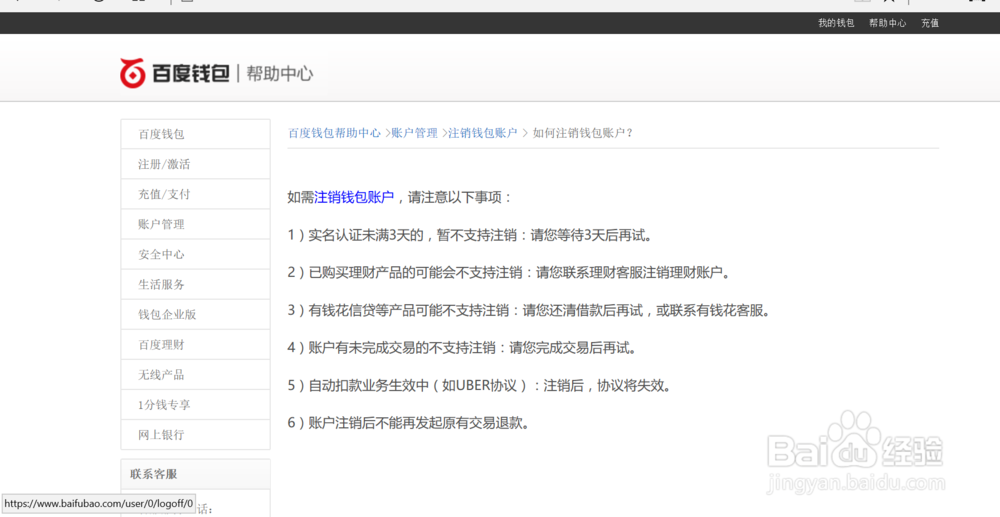Open 我的钱包 in the top bar
The height and width of the screenshot is (517, 1000).
[x=835, y=23]
